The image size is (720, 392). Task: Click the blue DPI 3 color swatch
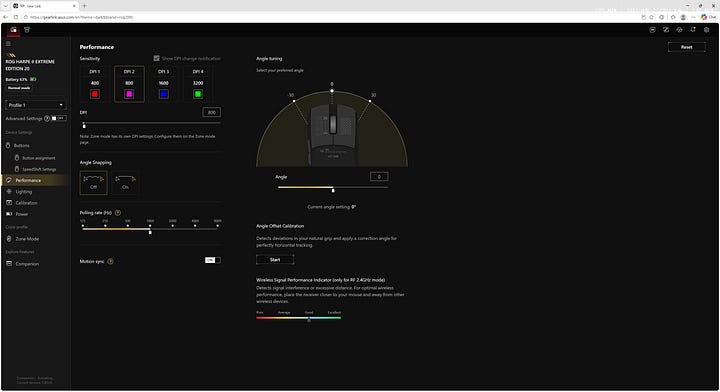tap(163, 94)
